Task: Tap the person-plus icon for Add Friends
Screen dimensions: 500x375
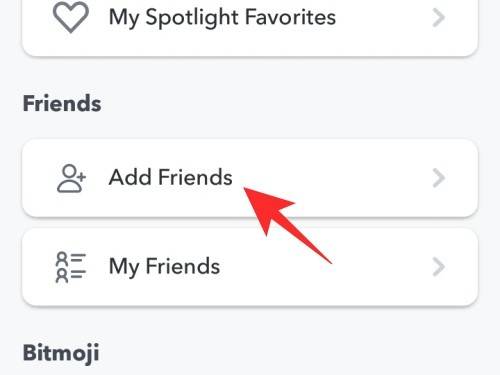Action: (71, 179)
